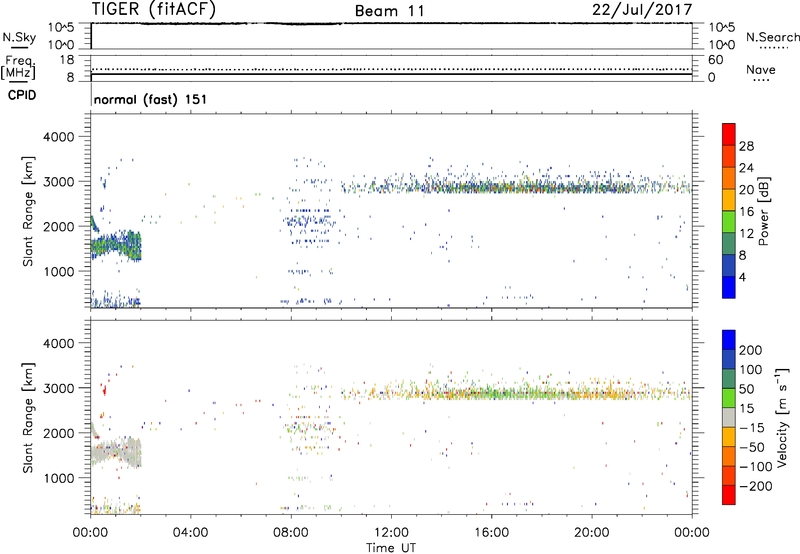Click the 60 tick on Nave axis
The width and height of the screenshot is (800, 554).
click(x=715, y=60)
